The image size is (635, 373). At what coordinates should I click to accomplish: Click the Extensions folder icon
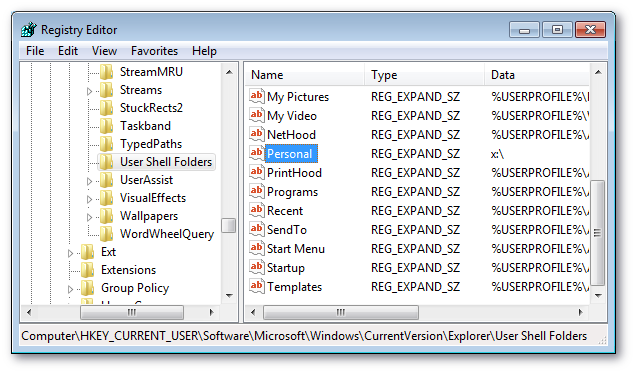click(87, 270)
